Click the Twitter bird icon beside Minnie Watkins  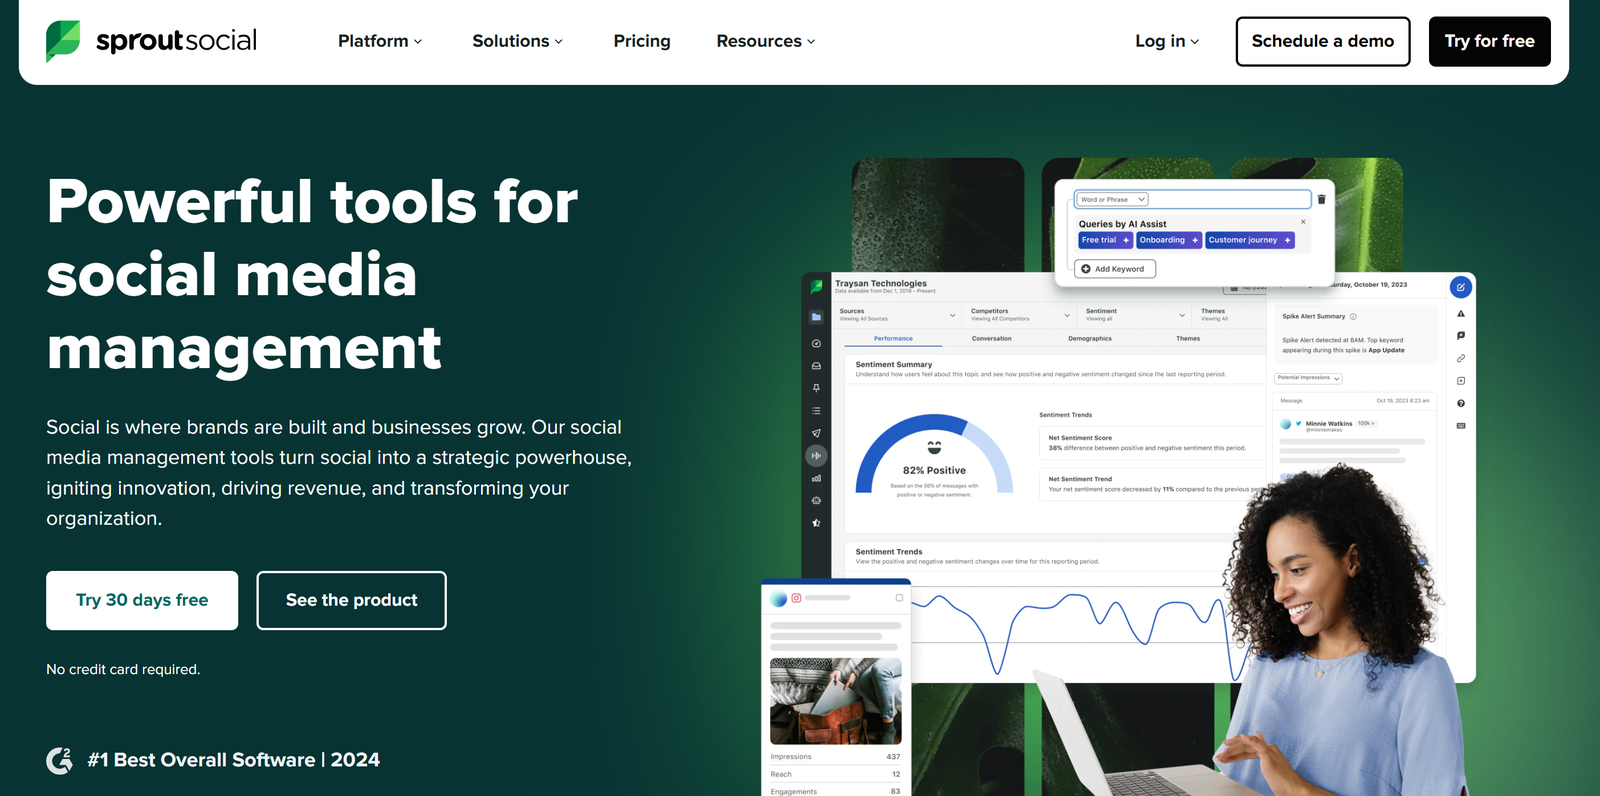[x=1299, y=423]
